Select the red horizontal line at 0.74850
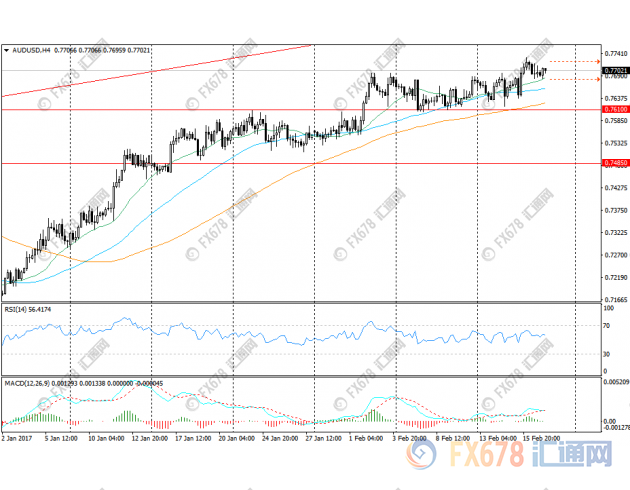The image size is (630, 490). click(300, 162)
